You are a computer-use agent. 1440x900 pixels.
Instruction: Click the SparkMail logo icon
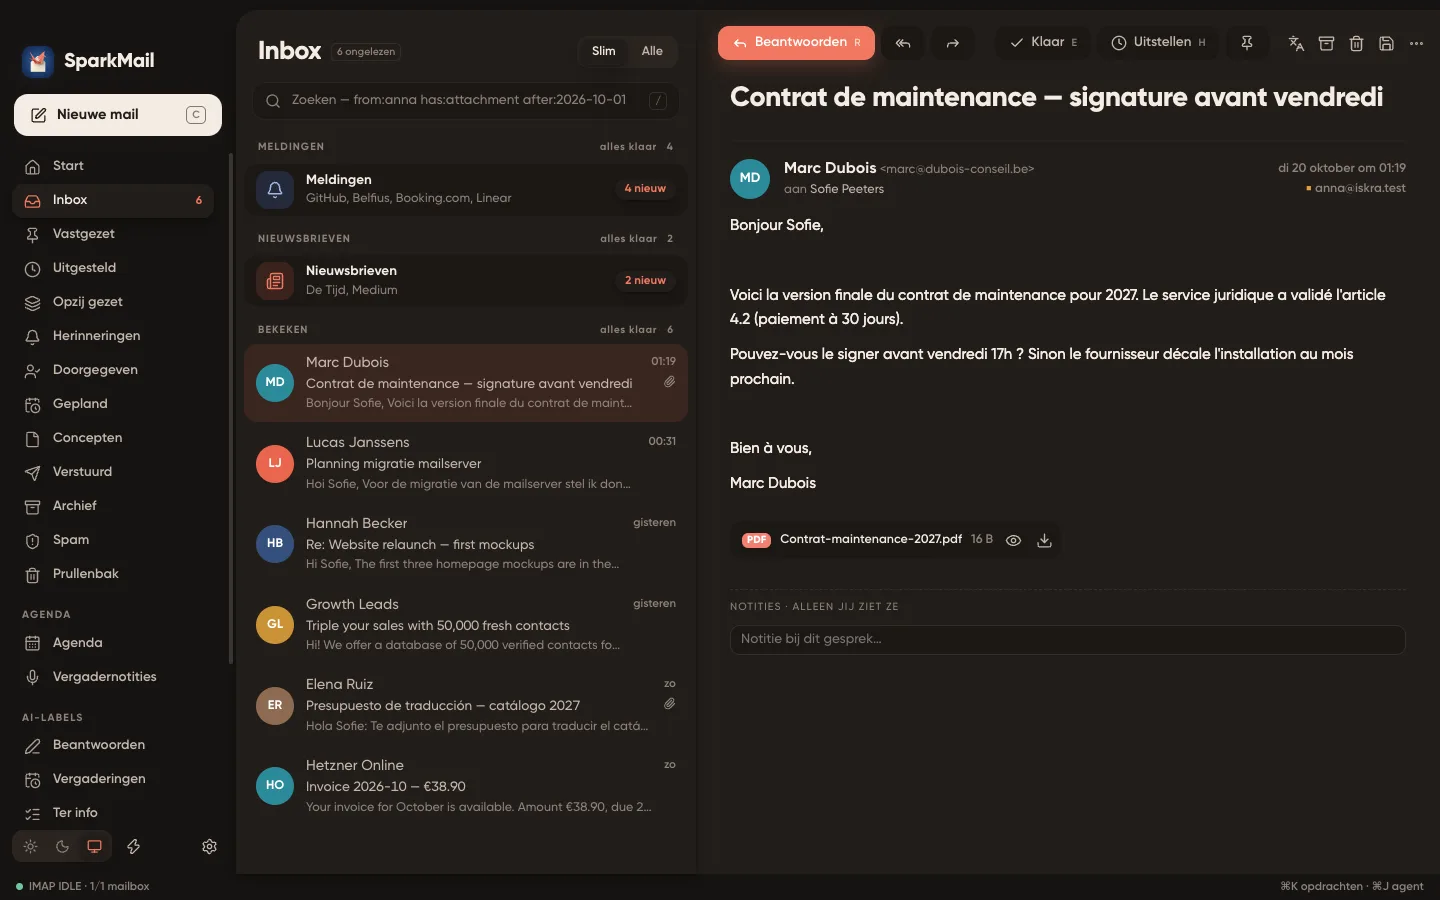point(38,61)
